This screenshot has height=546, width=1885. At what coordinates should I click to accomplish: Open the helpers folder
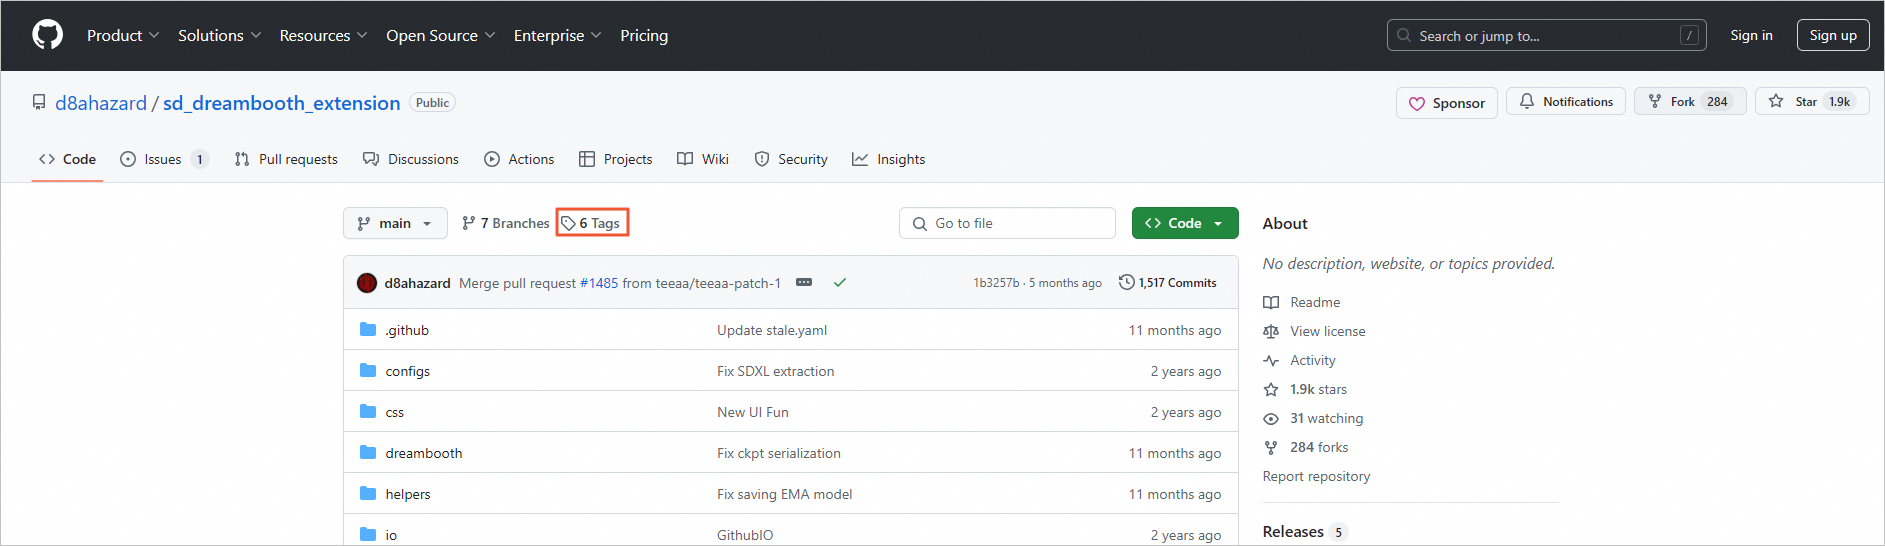(x=408, y=494)
